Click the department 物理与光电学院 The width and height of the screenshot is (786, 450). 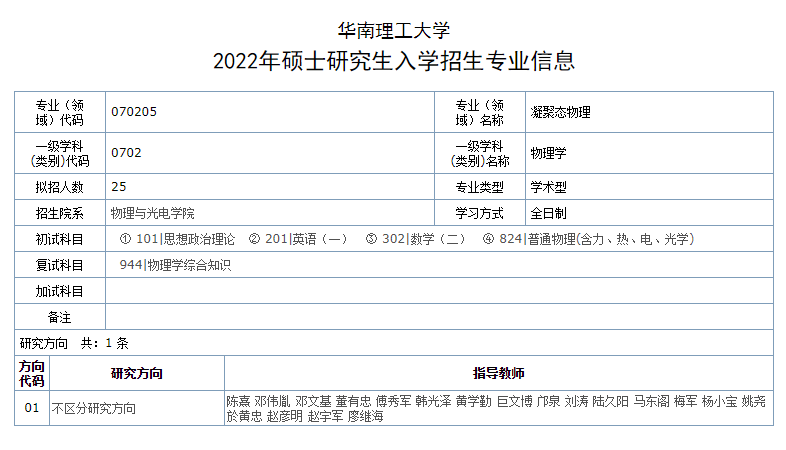pyautogui.click(x=152, y=213)
